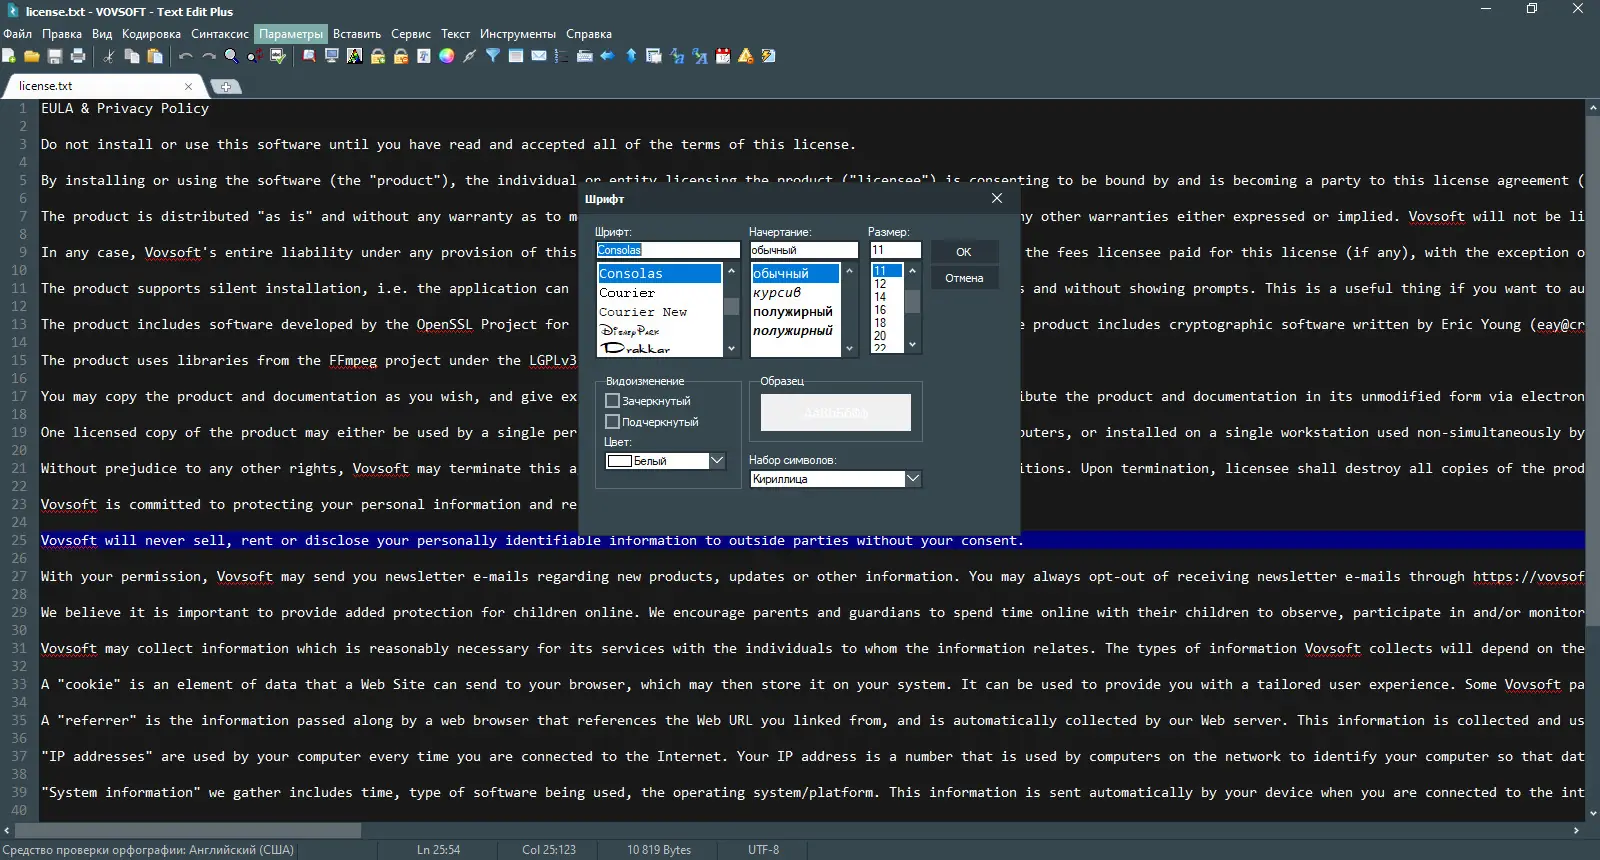Save the document with the floppy icon
This screenshot has height=860, width=1600.
[55, 56]
